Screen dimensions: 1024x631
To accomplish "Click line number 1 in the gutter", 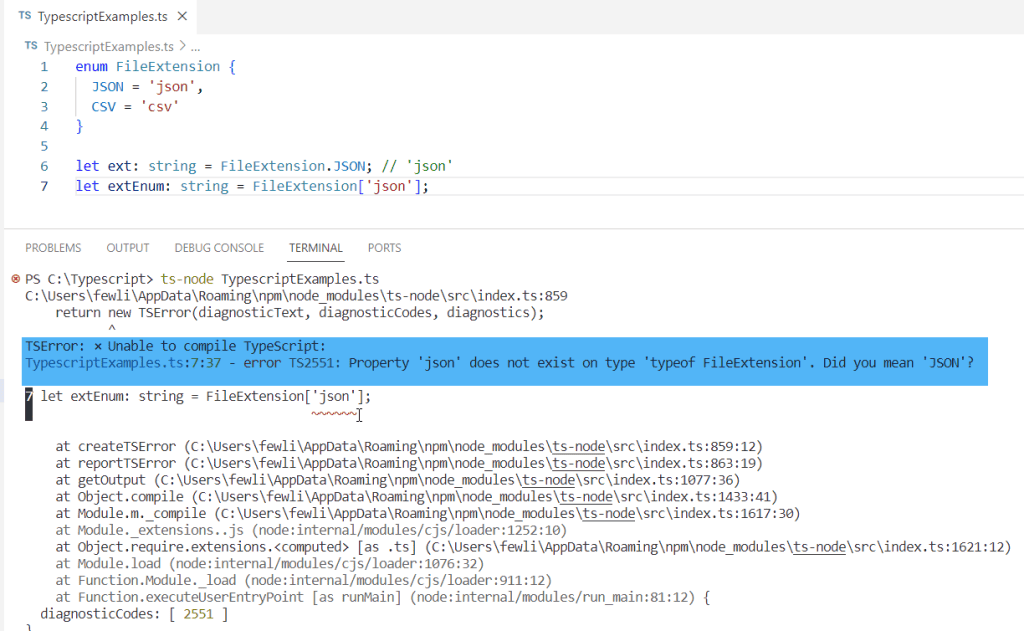I will [x=44, y=67].
